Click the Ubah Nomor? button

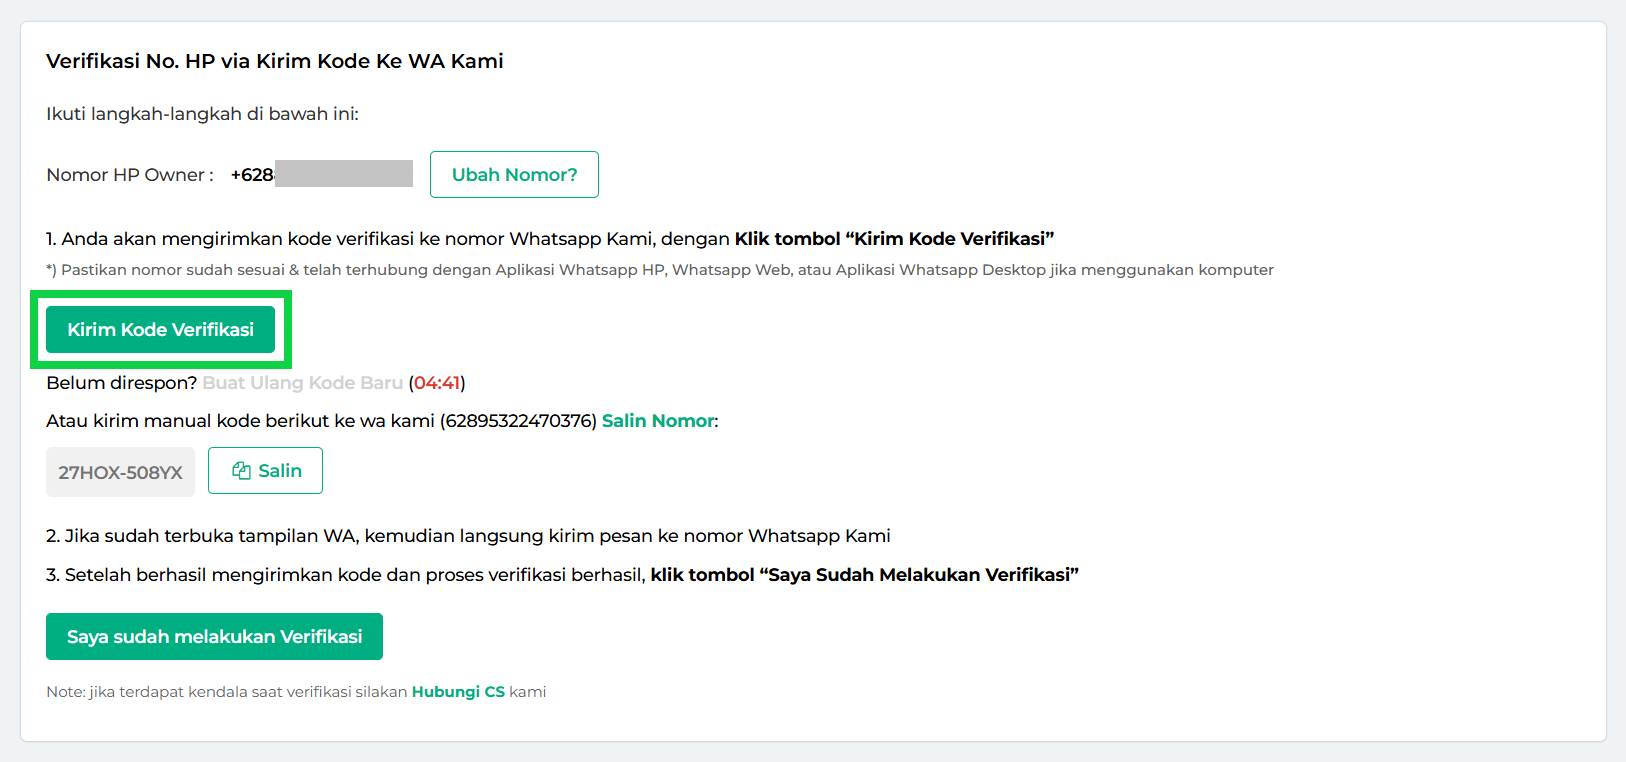click(514, 175)
